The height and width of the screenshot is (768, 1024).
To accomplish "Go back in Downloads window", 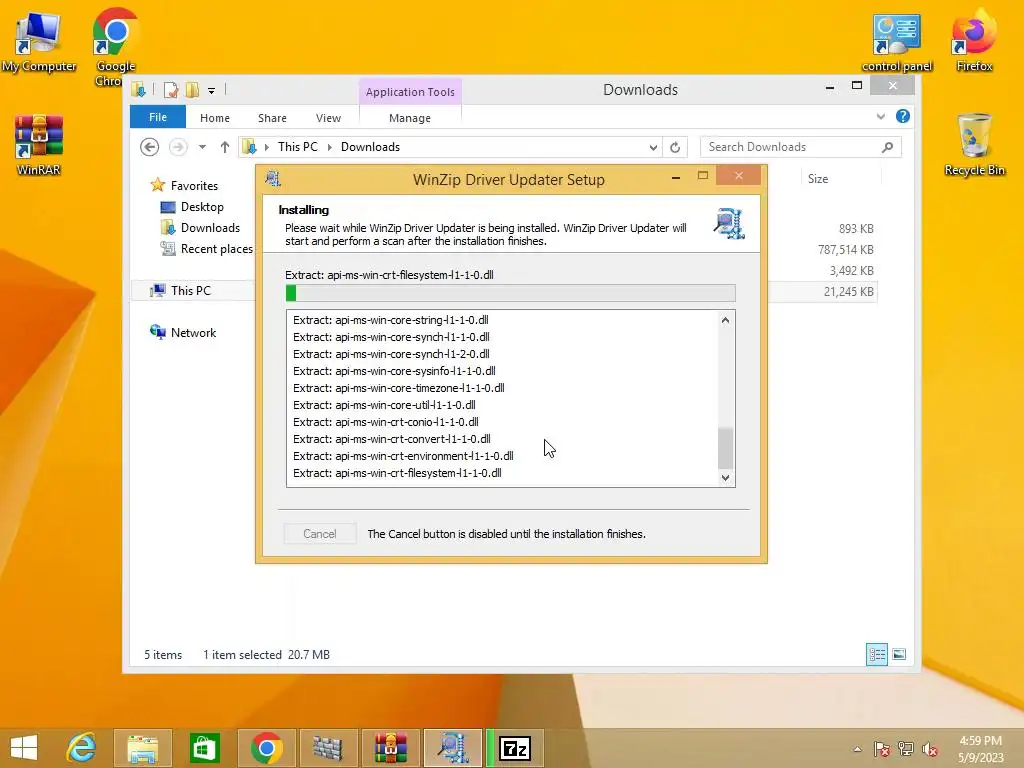I will (x=150, y=147).
